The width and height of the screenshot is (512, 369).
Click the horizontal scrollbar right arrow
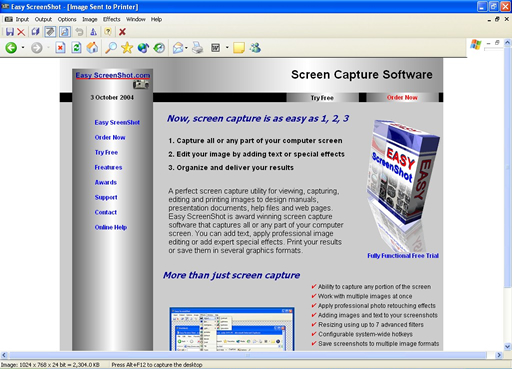click(x=499, y=355)
